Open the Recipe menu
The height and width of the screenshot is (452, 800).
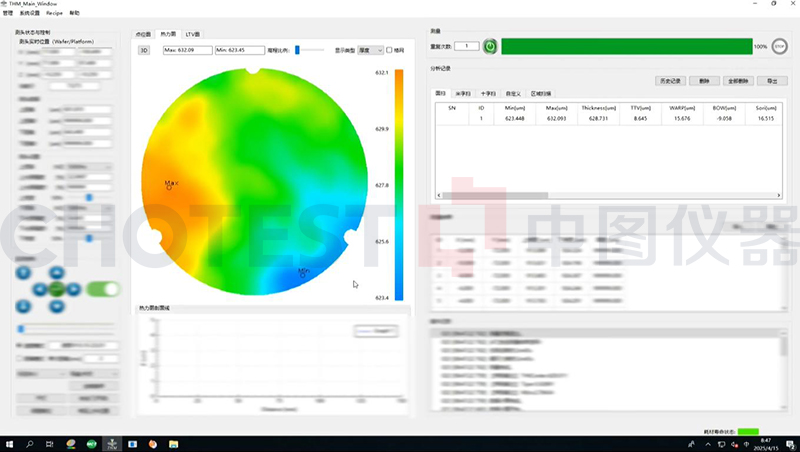(x=54, y=13)
